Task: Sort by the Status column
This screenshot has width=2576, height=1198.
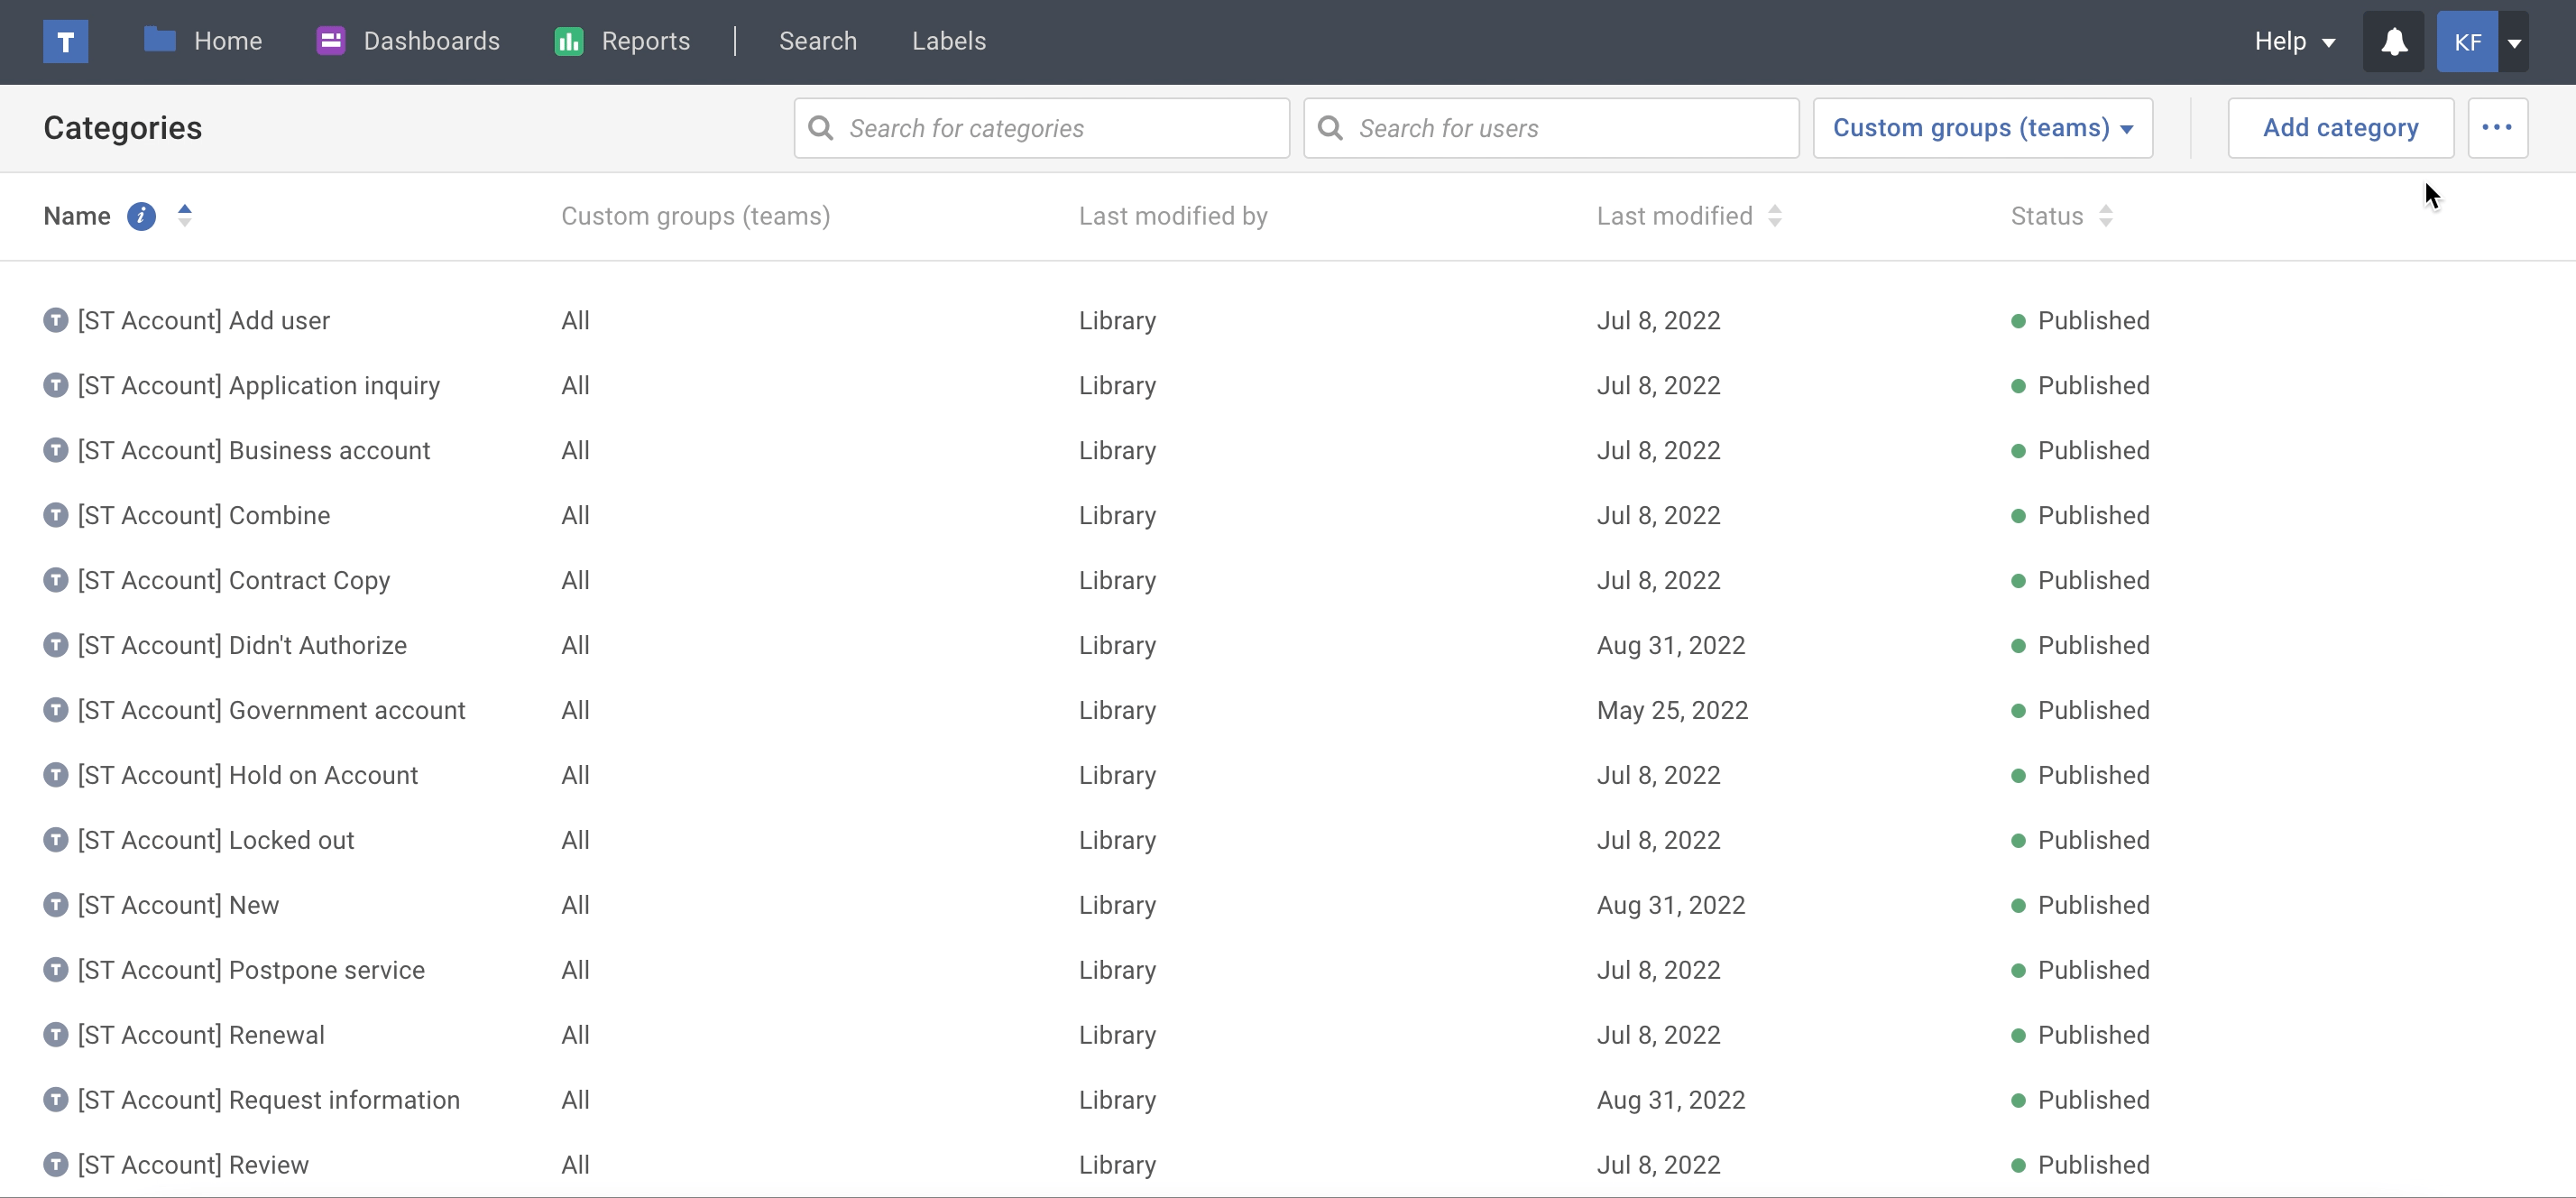Action: click(2105, 216)
